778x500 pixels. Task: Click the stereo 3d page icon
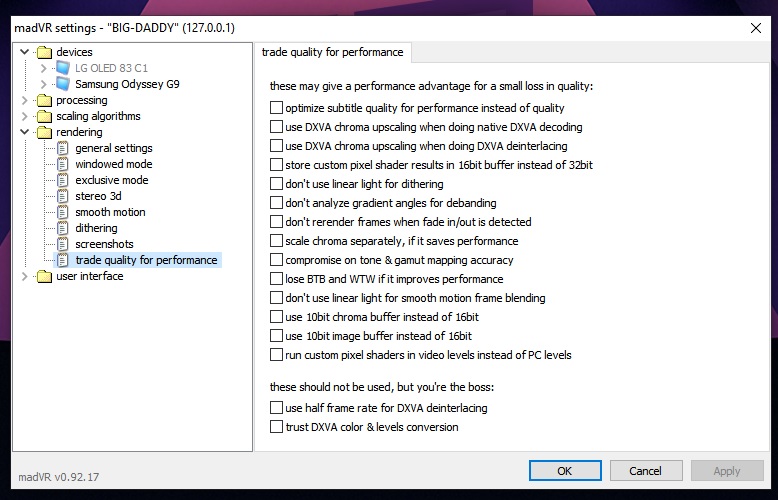63,196
